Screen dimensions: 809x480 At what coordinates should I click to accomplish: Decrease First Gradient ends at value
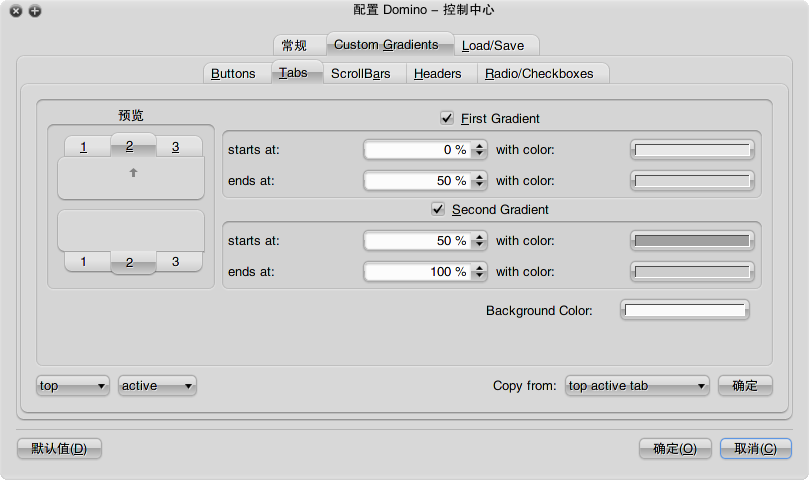click(480, 185)
